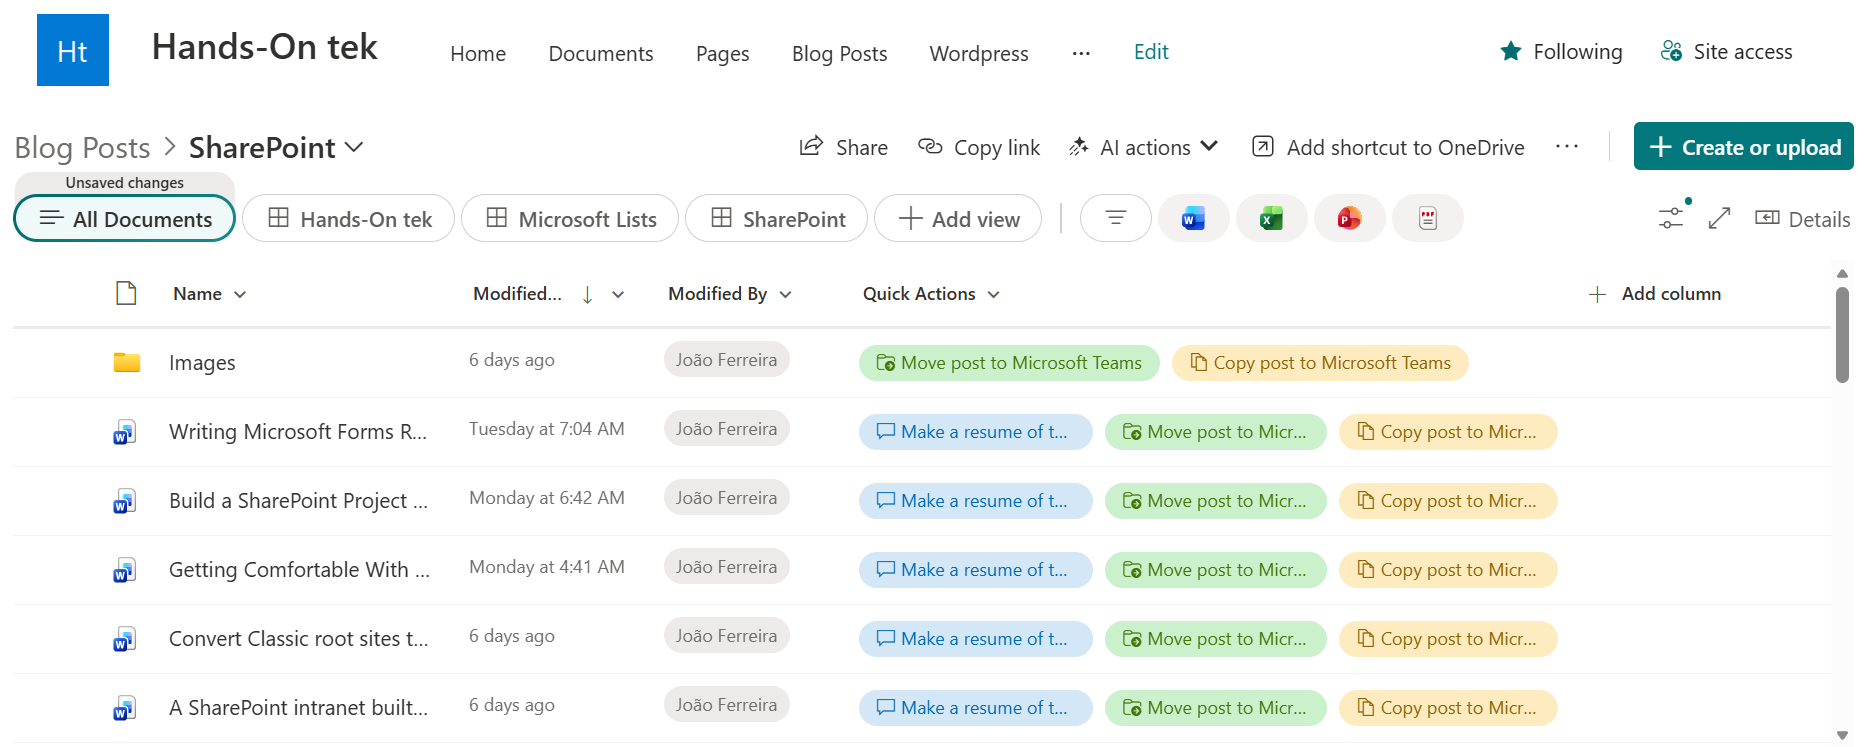Click Copy post to Microsoft Teams for Images

pyautogui.click(x=1320, y=363)
